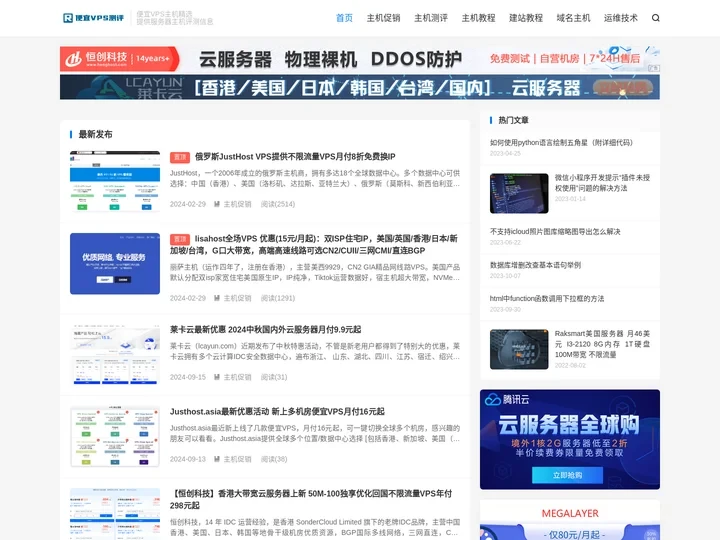The image size is (720, 540).
Task: Click the lisahost article summary text
Action: (315, 272)
